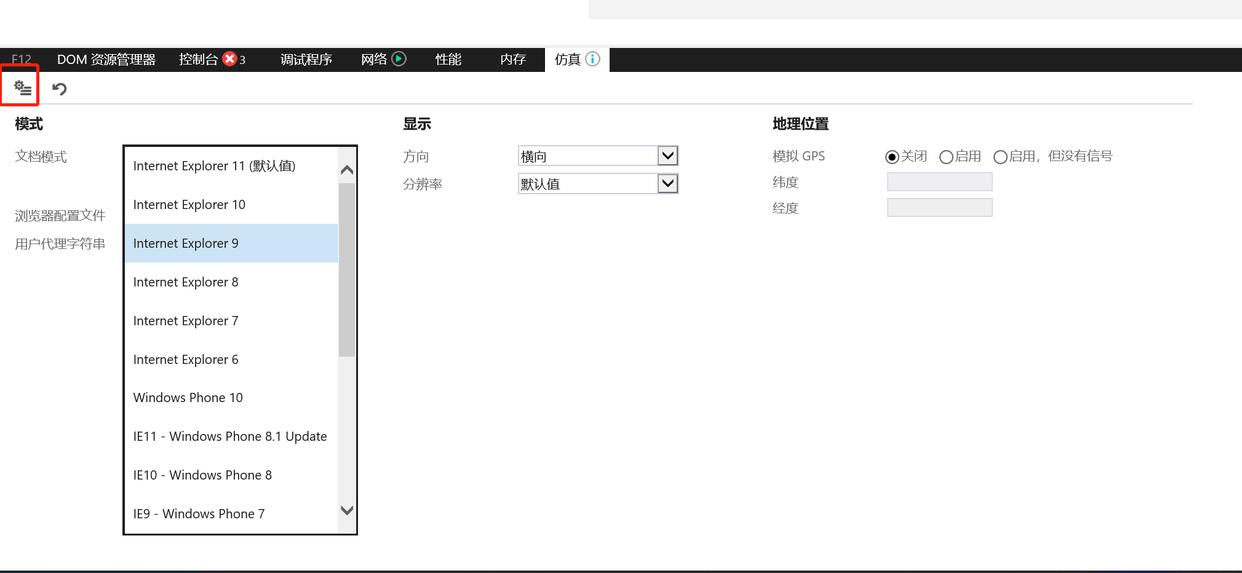Open the 调试程序 tab
This screenshot has height=573, width=1242.
(306, 60)
